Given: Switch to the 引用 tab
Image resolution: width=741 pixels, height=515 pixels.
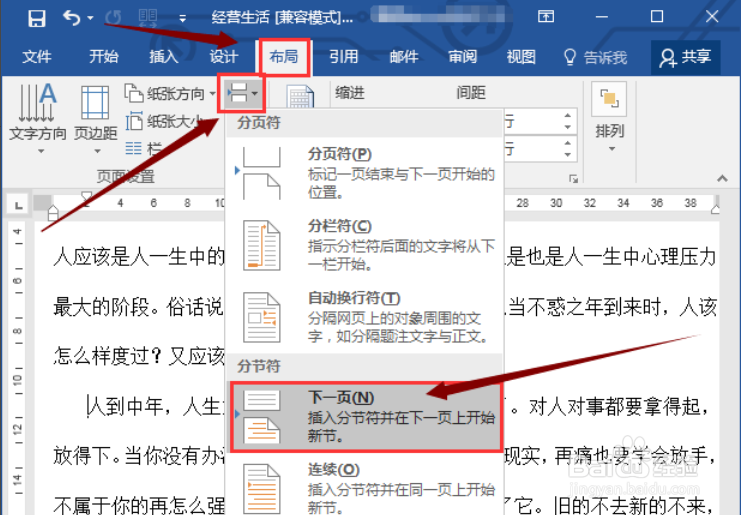Looking at the screenshot, I should pos(344,57).
